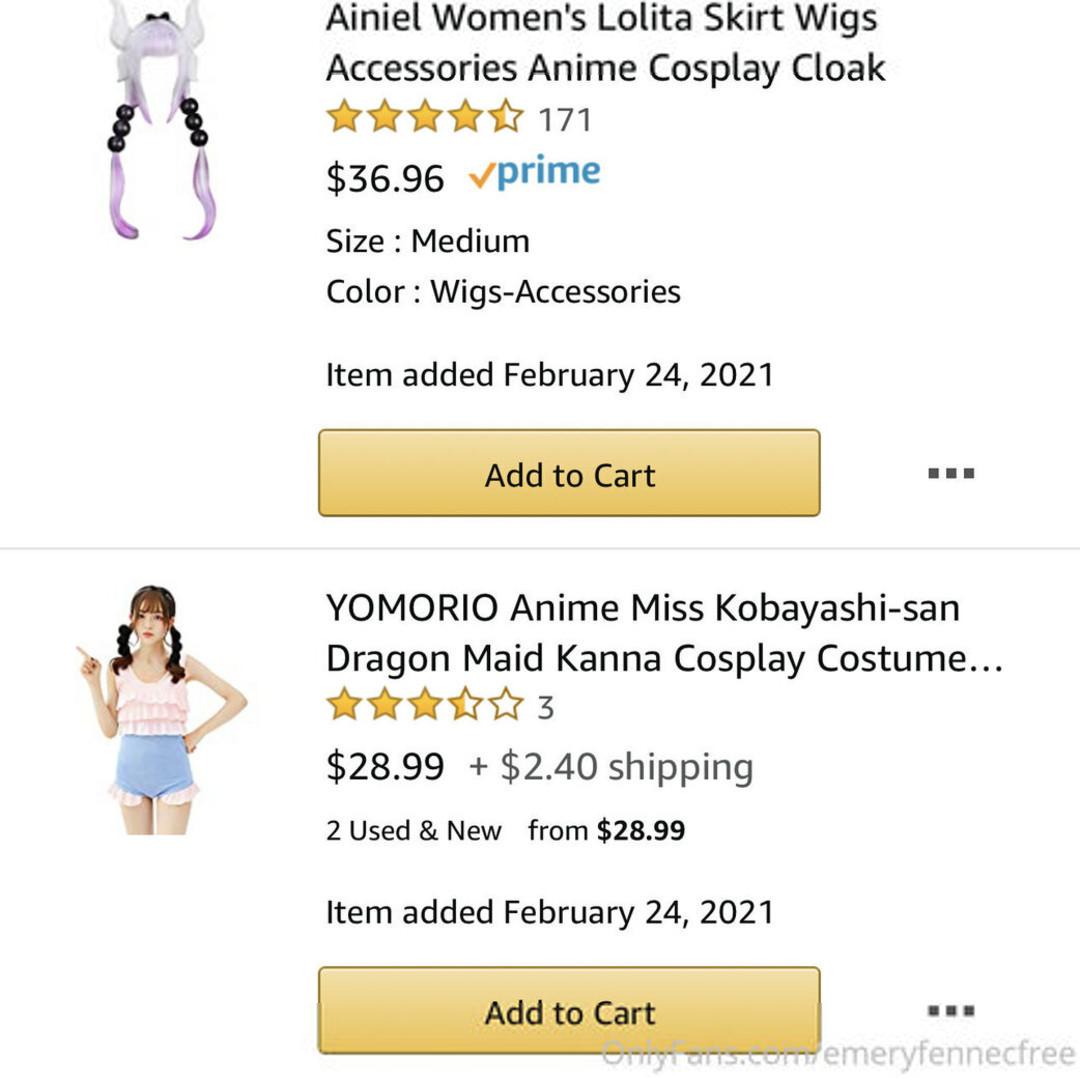Click the Prime badge icon

535,174
